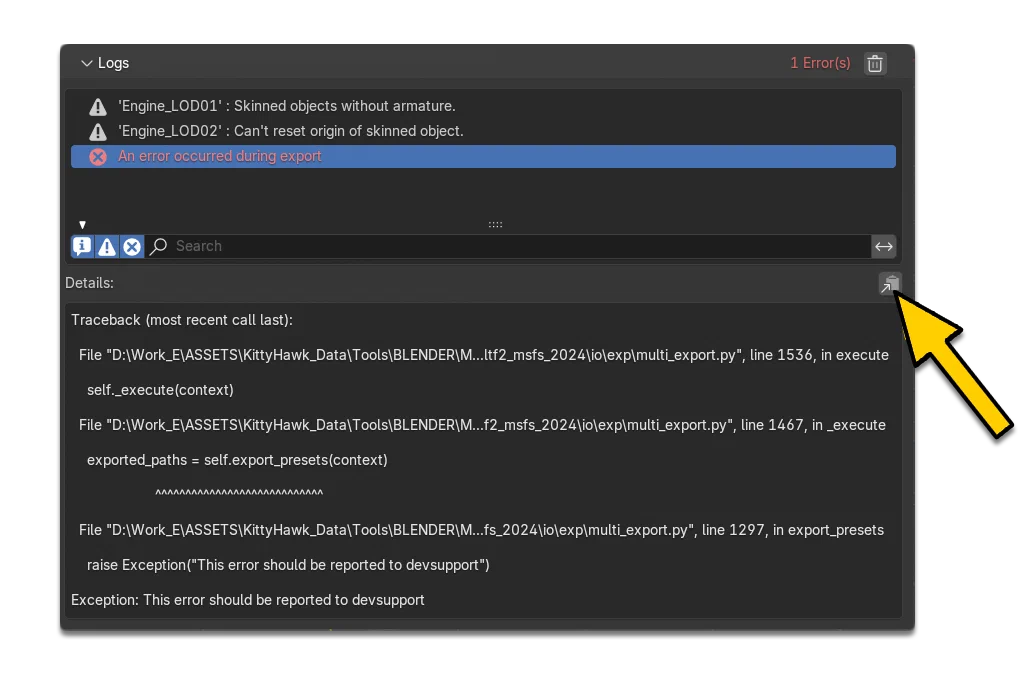Image resolution: width=1034 pixels, height=679 pixels.
Task: Select the Engine_LOD02 warning entry
Action: point(483,131)
